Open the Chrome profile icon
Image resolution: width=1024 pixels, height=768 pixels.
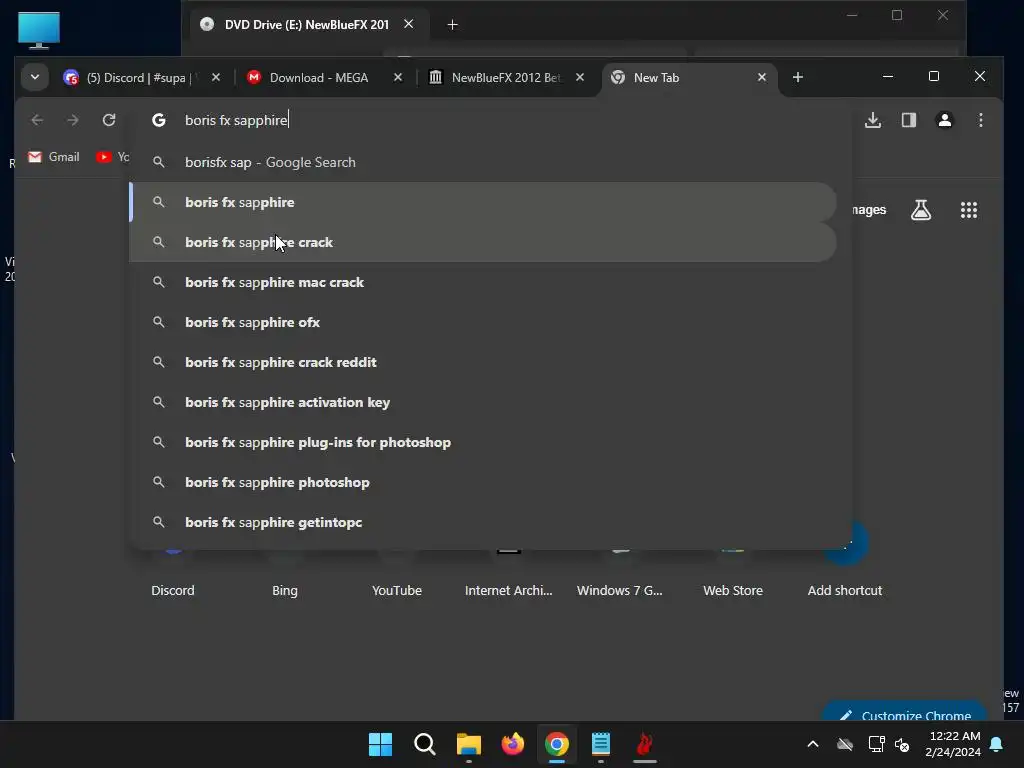click(x=945, y=120)
